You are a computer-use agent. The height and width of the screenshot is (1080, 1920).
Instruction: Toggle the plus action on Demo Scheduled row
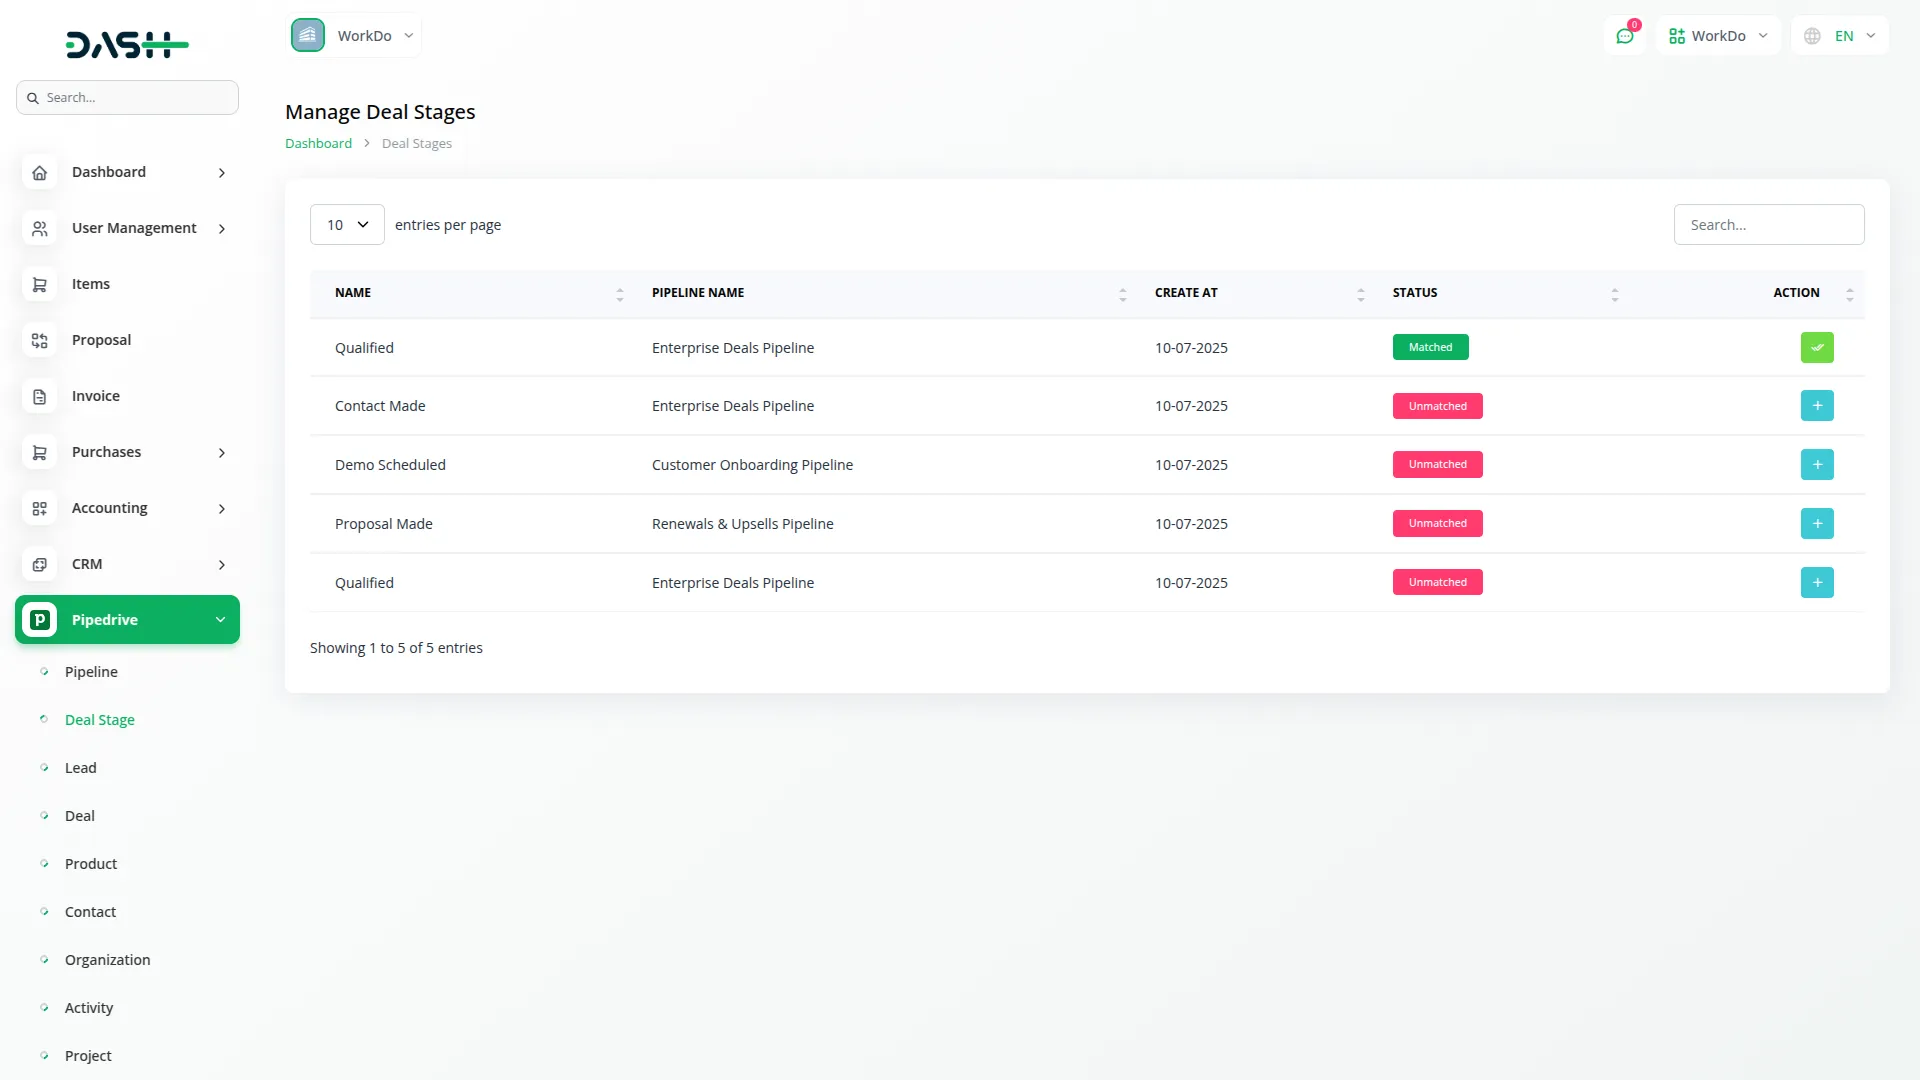coord(1817,464)
